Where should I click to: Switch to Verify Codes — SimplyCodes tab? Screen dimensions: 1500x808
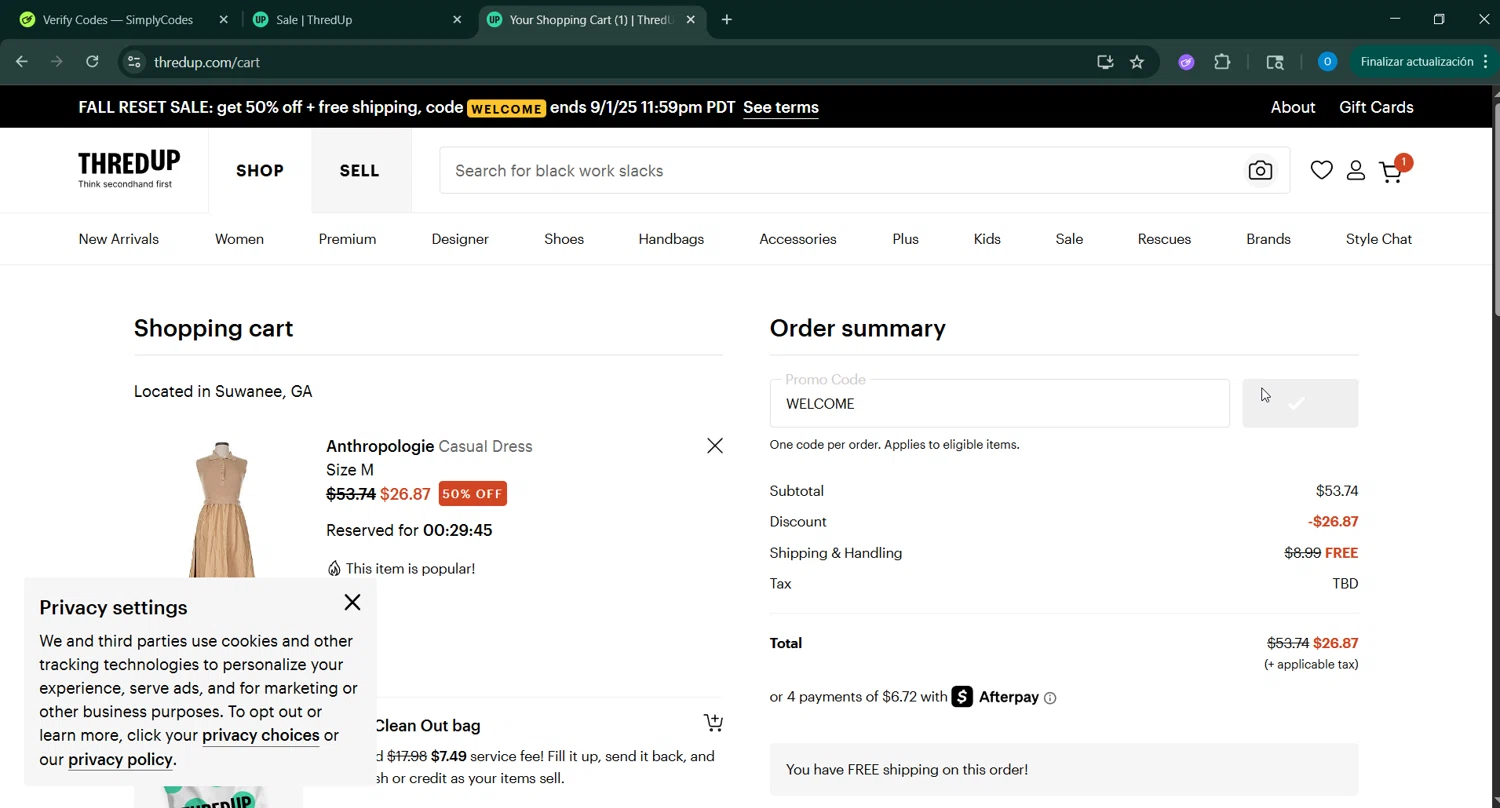point(118,20)
